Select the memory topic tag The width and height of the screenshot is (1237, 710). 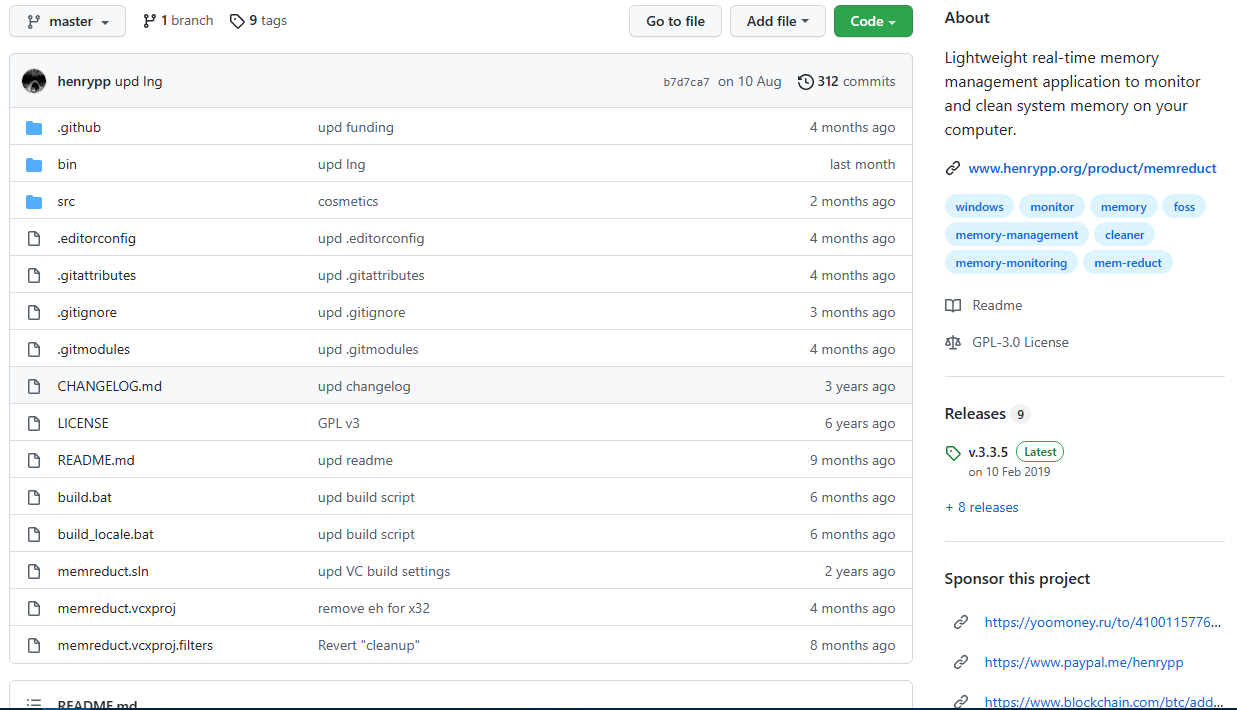(1124, 206)
